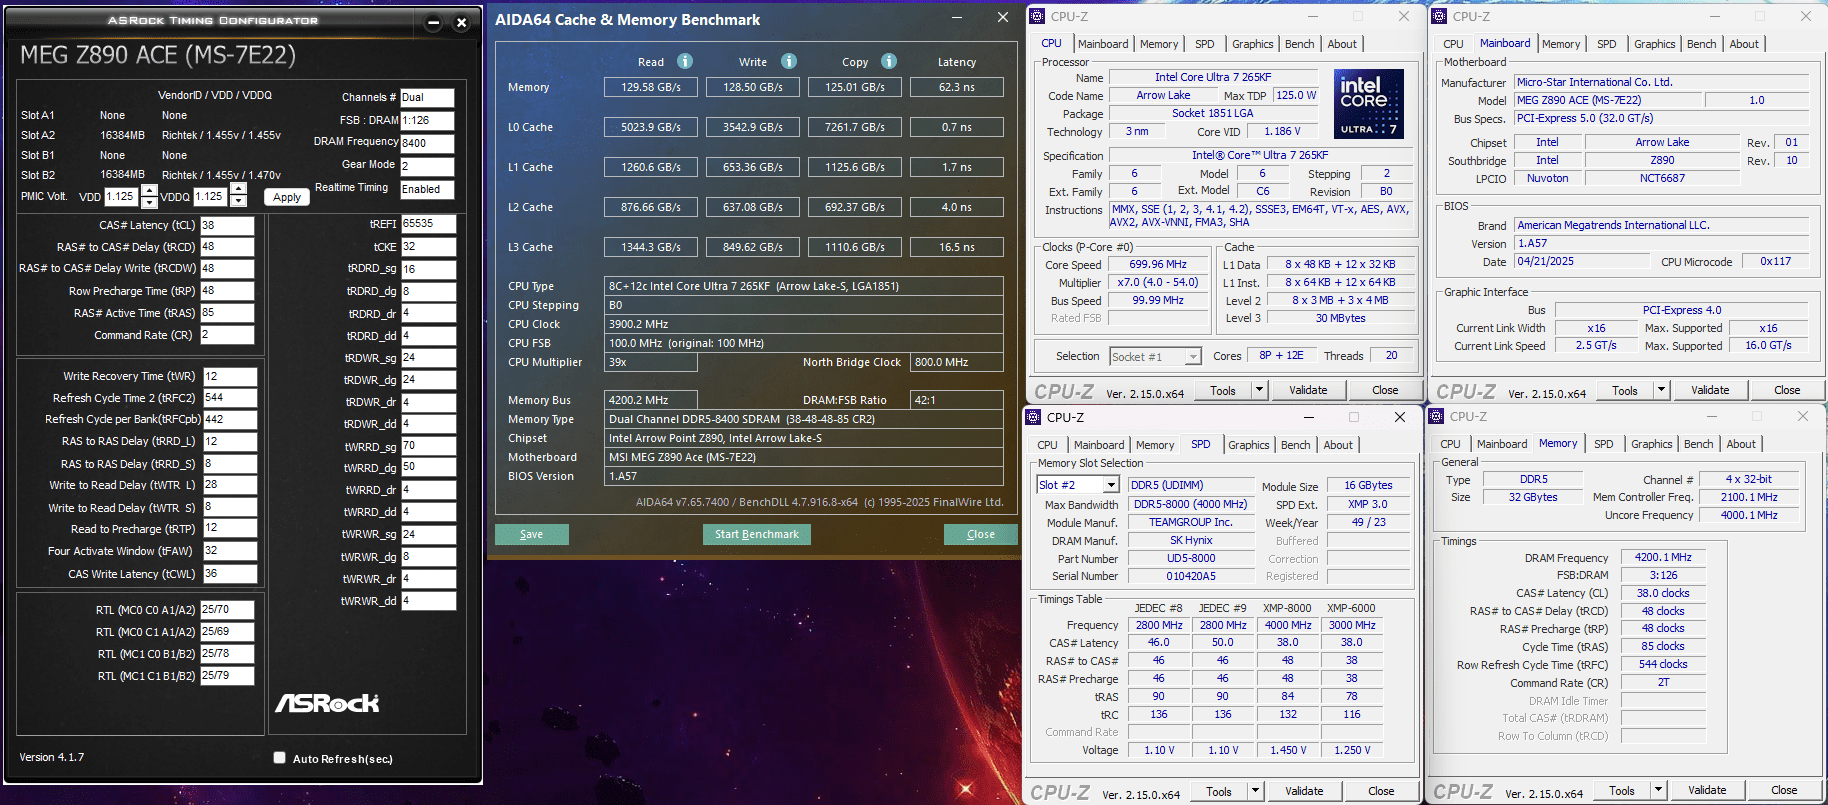This screenshot has width=1828, height=805.
Task: Click the Memory Type value in AIDA64
Action: (803, 419)
